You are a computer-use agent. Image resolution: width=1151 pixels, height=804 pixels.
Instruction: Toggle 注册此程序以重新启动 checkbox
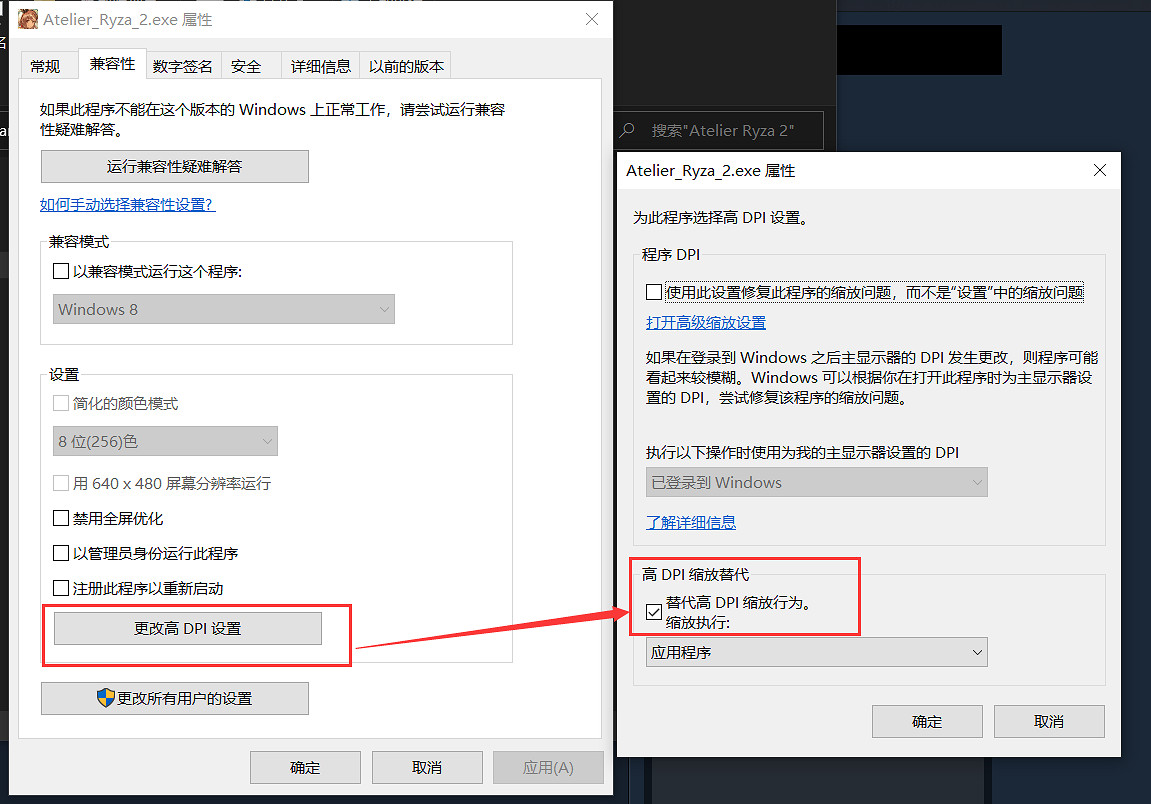coord(61,588)
